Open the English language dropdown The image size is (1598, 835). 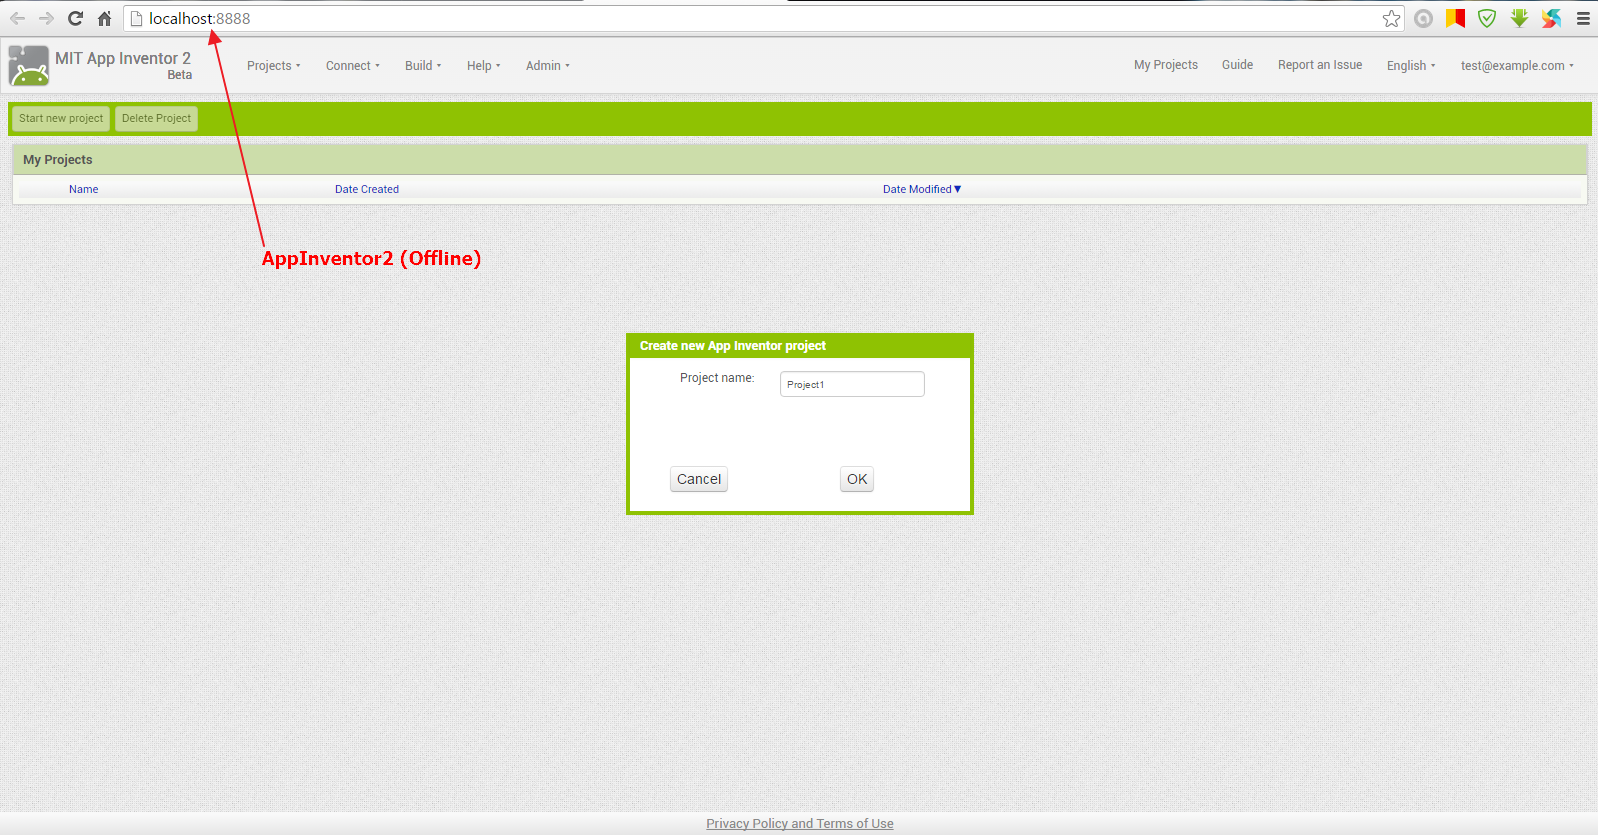(1411, 66)
